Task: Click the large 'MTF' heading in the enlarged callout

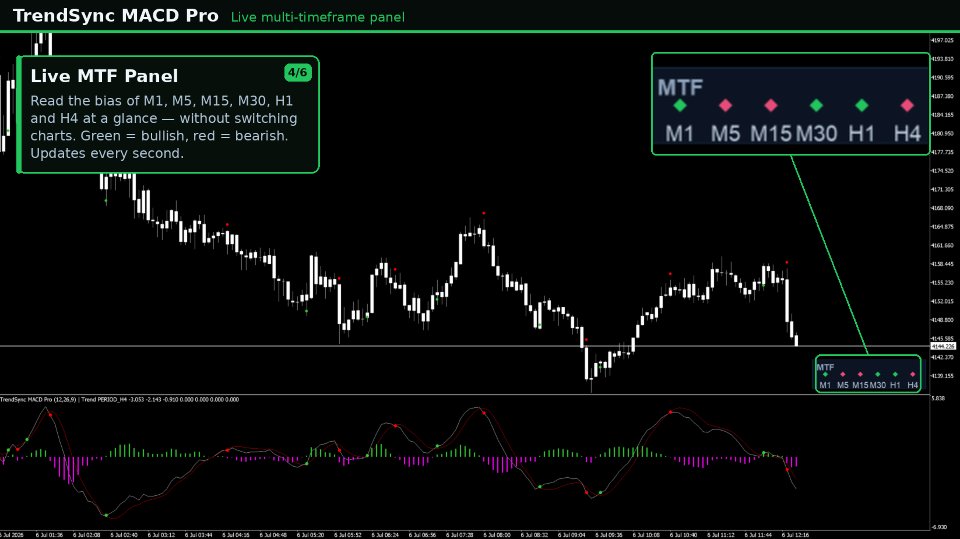Action: pyautogui.click(x=680, y=88)
